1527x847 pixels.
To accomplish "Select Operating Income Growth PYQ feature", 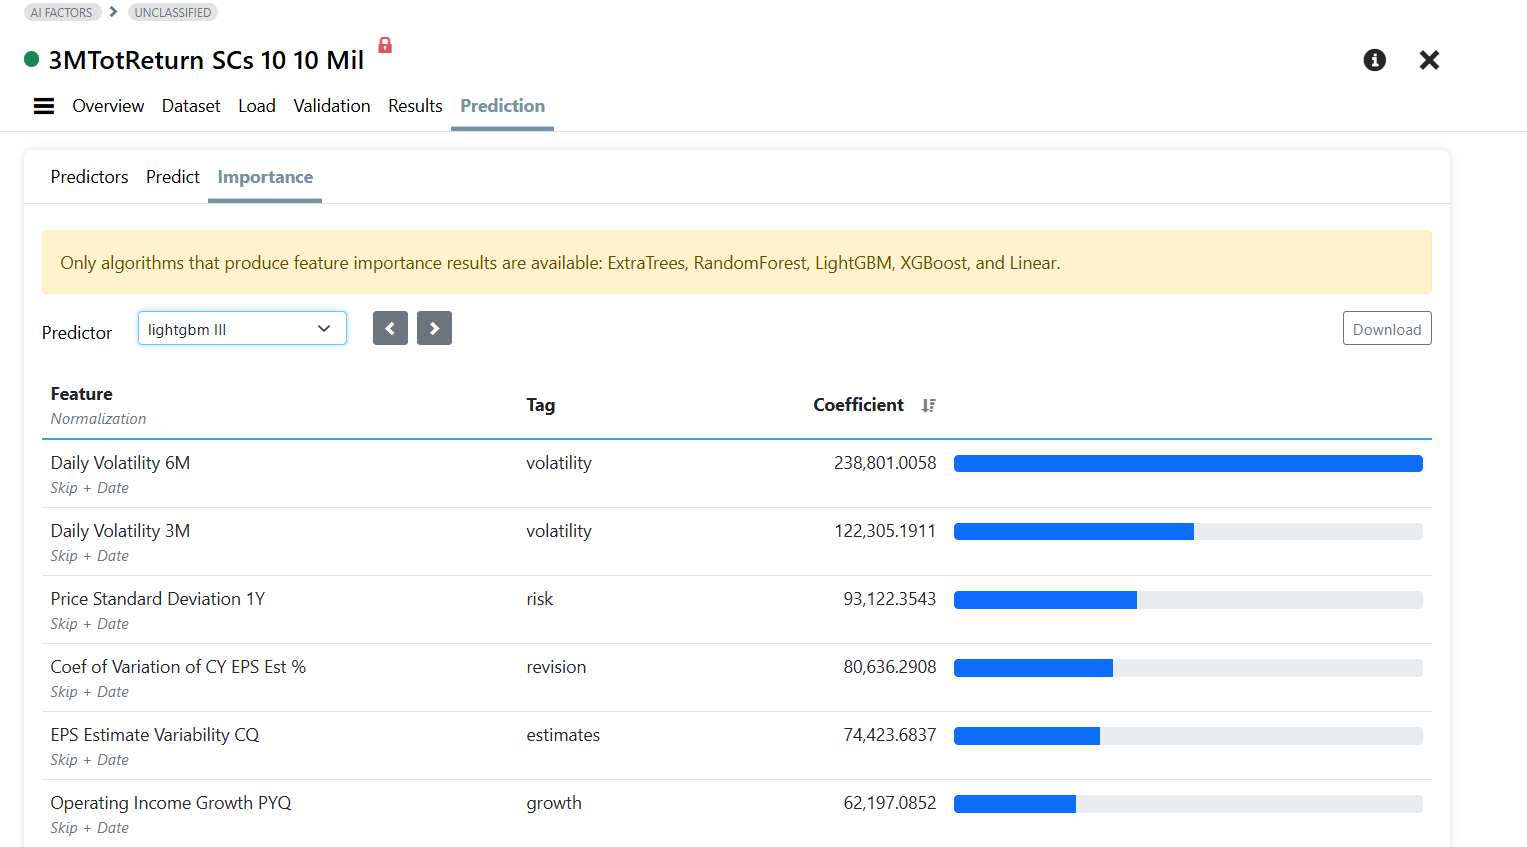I will 171,803.
